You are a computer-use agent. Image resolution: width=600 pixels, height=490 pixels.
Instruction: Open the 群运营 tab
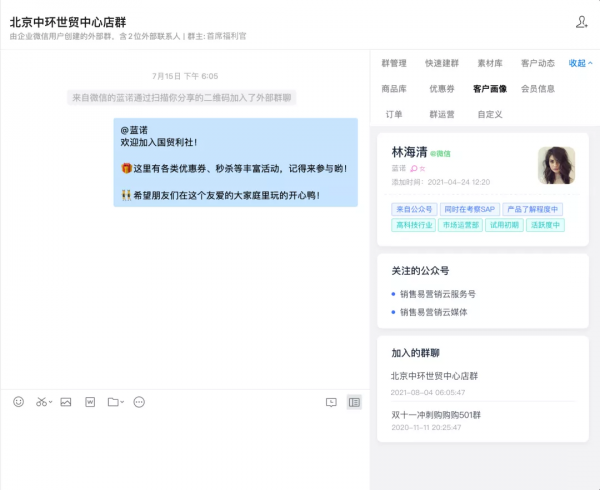tap(442, 114)
